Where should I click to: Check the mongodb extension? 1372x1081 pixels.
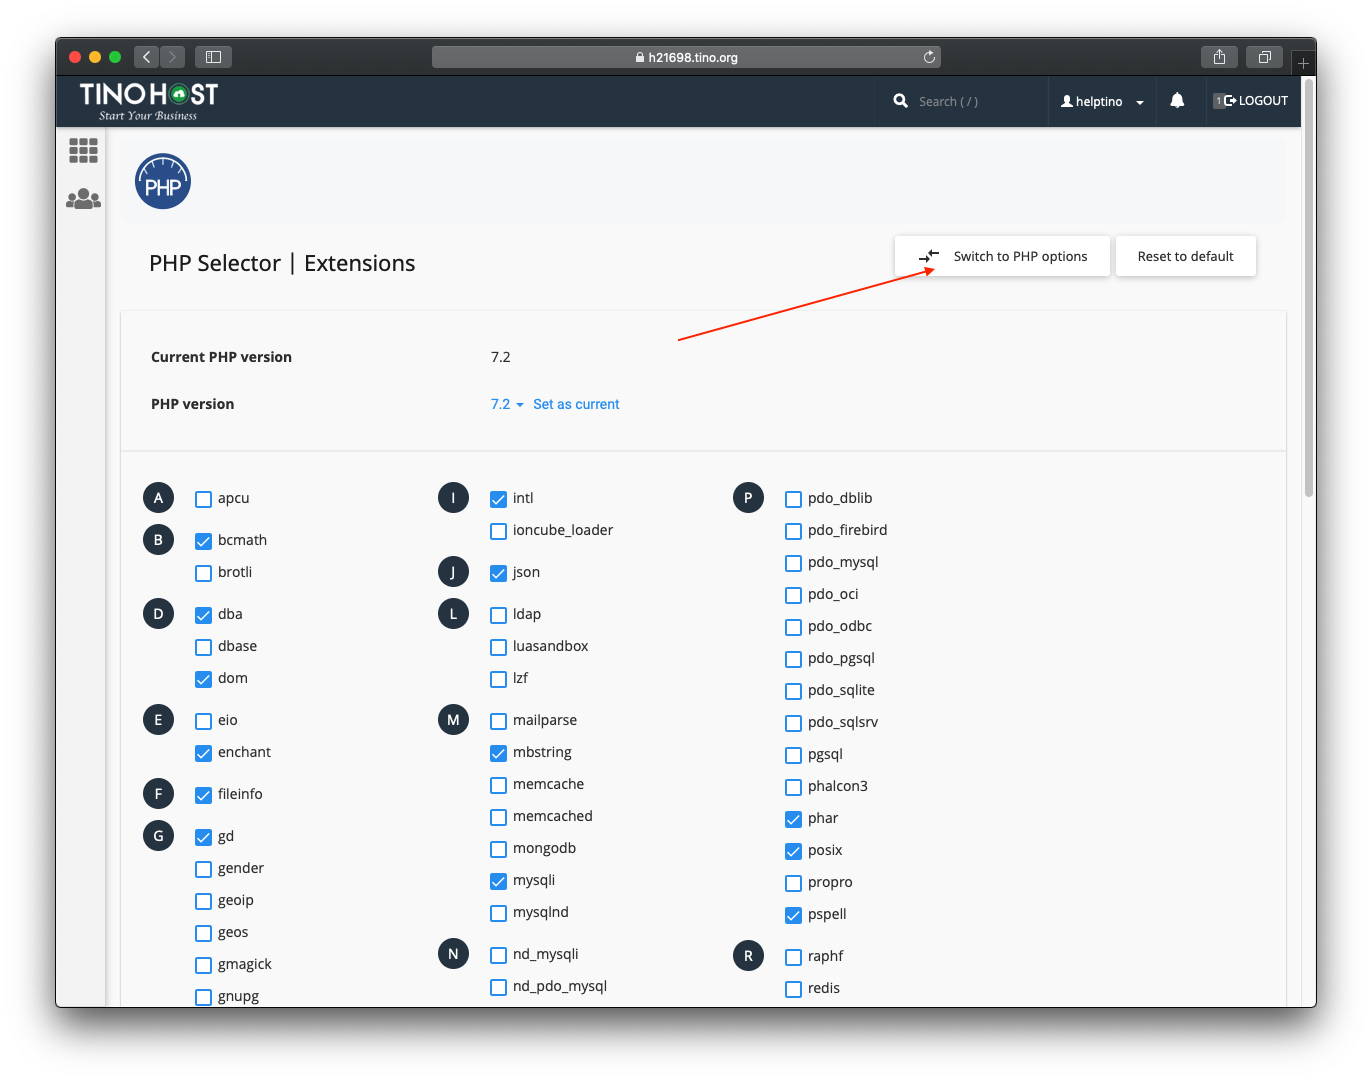498,849
